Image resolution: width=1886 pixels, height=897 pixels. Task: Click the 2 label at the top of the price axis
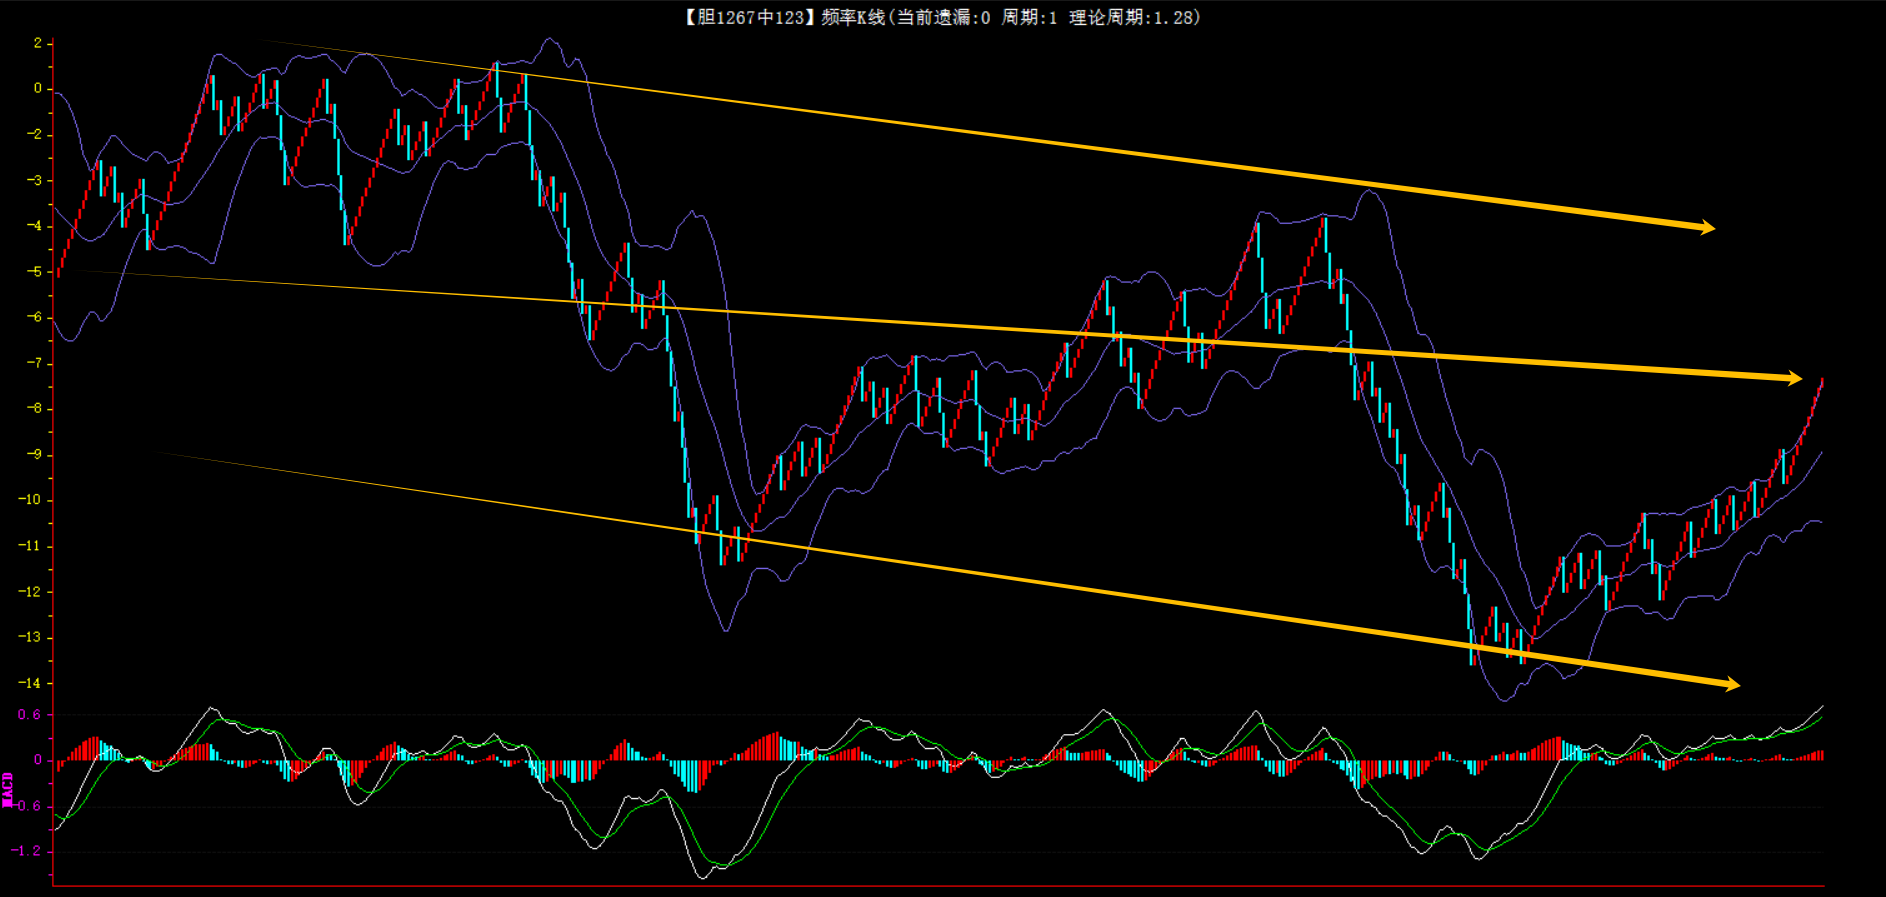point(37,43)
